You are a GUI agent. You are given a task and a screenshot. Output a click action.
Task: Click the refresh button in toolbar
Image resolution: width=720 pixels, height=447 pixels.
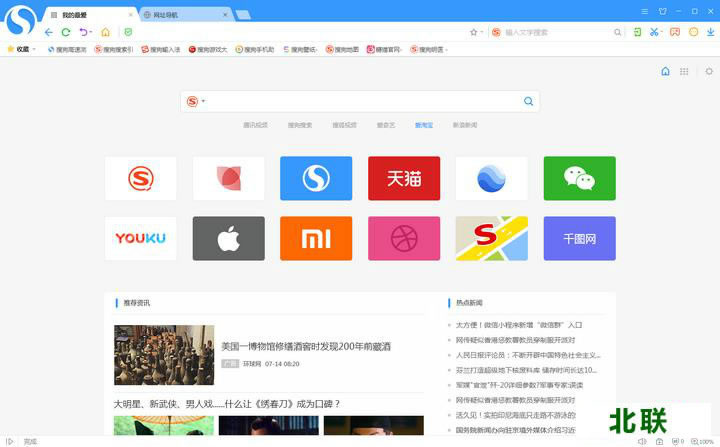tap(66, 32)
